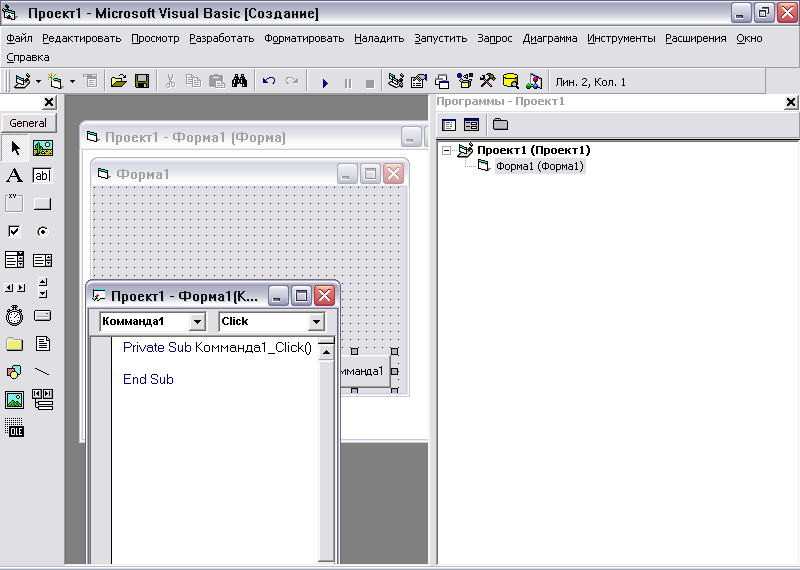800x570 pixels.
Task: Select the TextBox (ab|) control tool
Action: [x=42, y=176]
